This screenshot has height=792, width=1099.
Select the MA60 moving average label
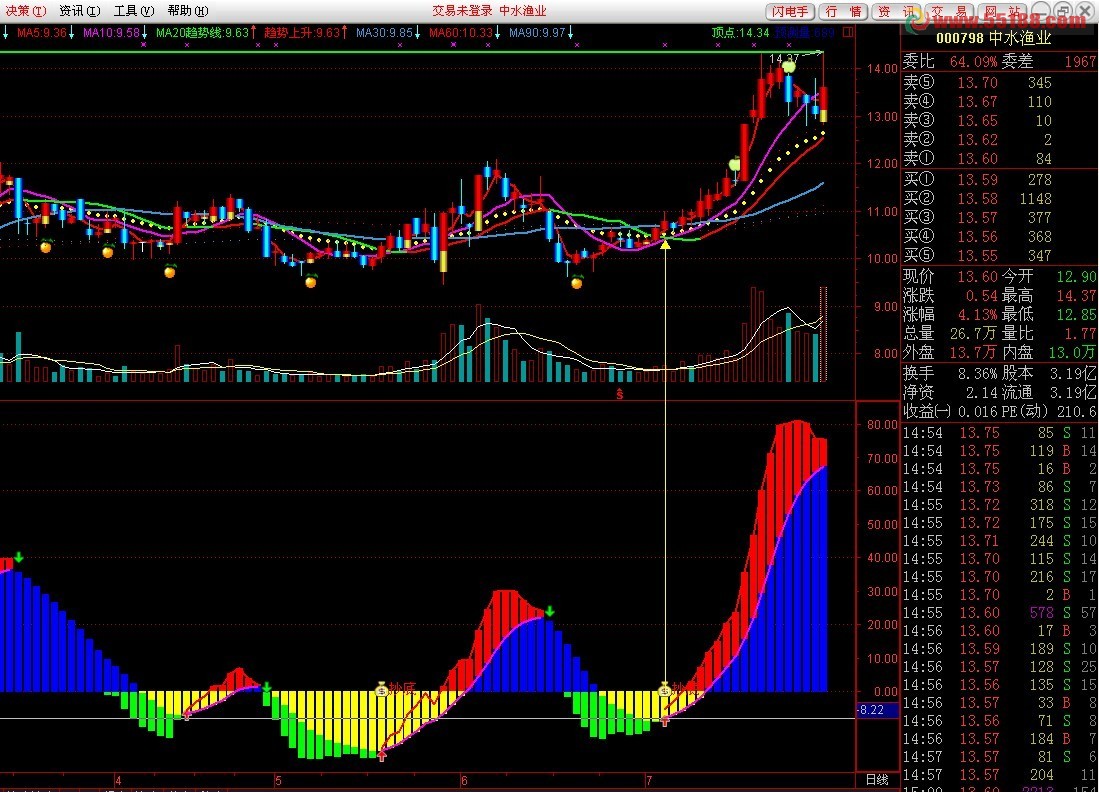coord(460,33)
